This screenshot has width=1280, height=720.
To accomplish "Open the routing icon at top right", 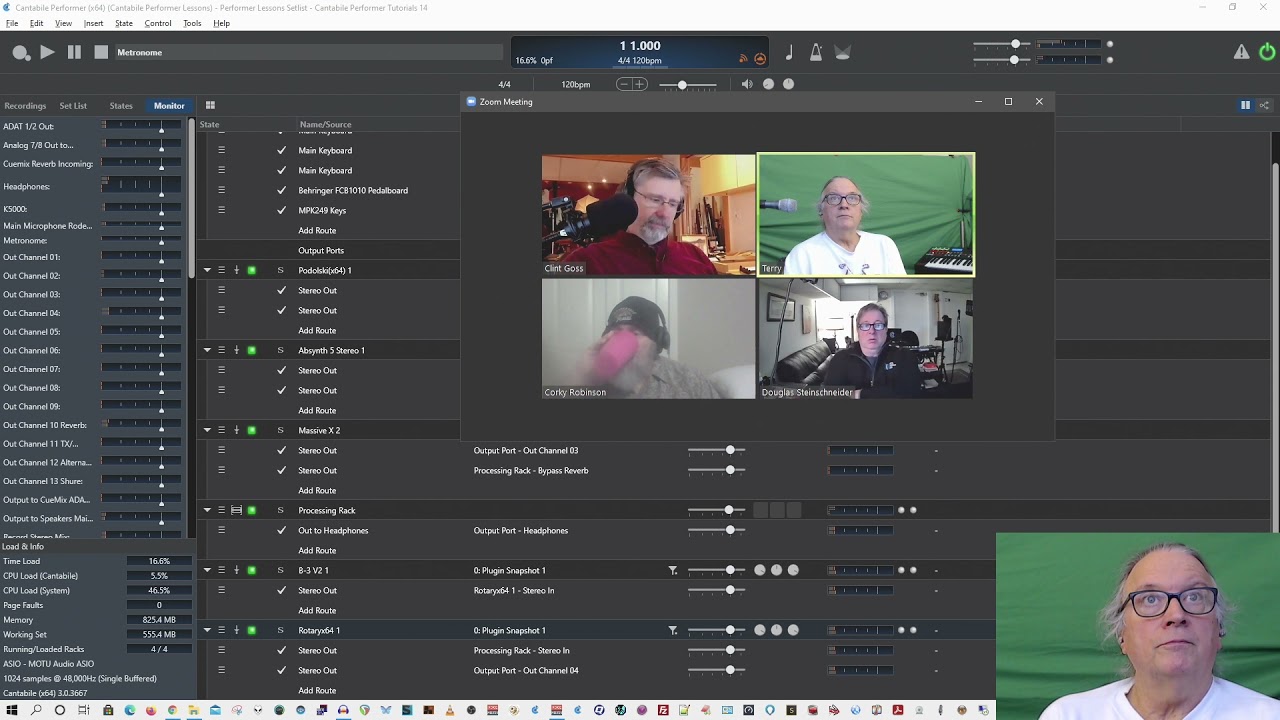I will tap(1264, 105).
